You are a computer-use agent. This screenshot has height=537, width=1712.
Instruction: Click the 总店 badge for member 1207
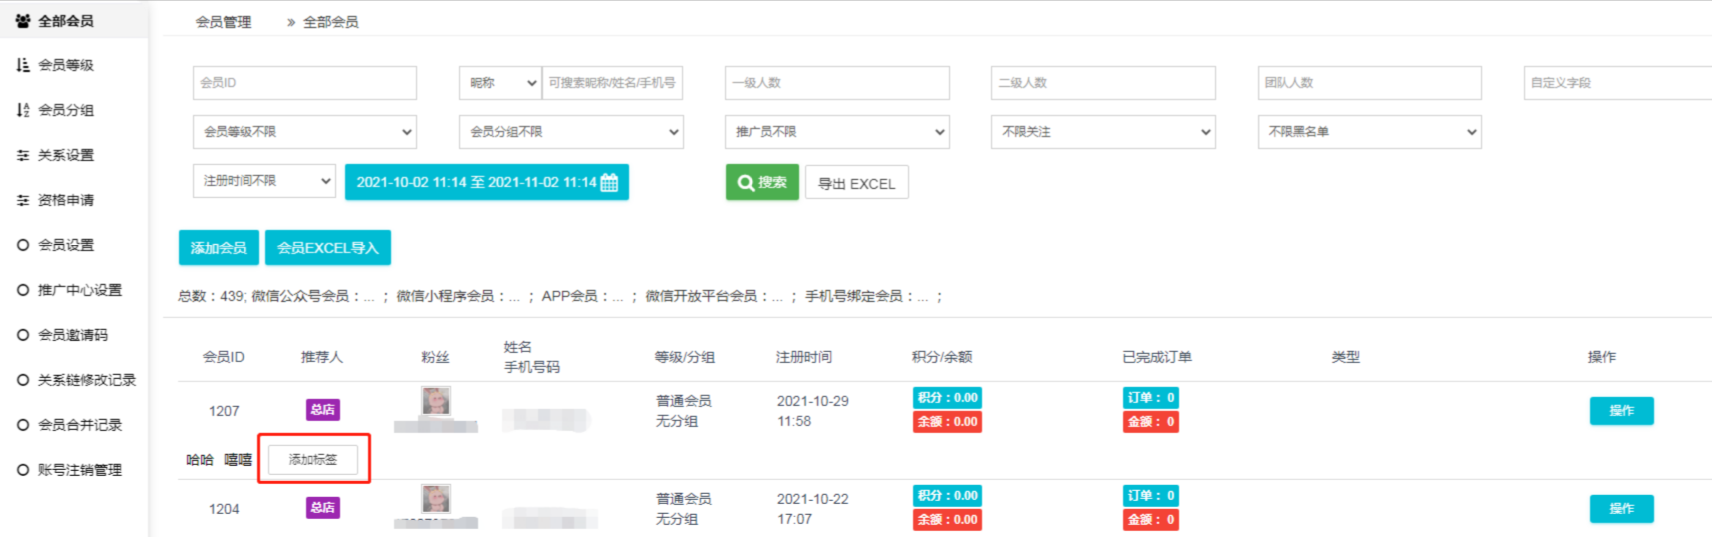(322, 409)
